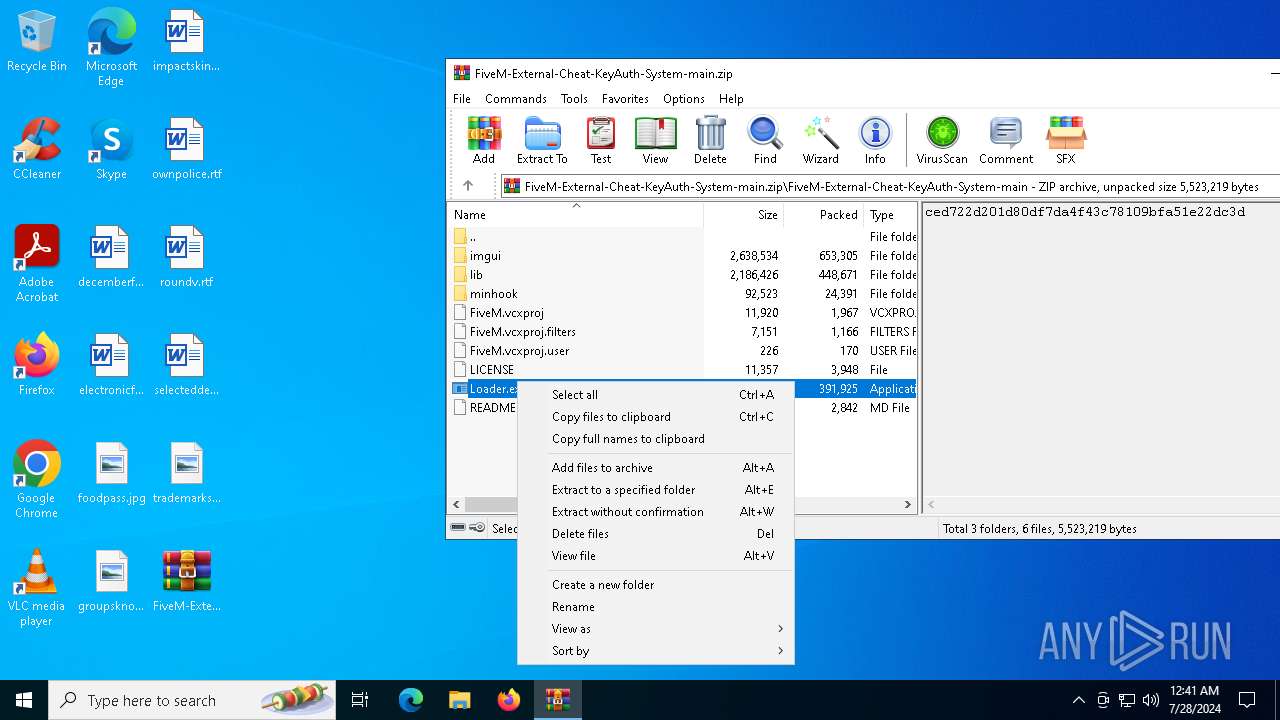Choose Create a new folder
The height and width of the screenshot is (720, 1280).
pos(655,584)
